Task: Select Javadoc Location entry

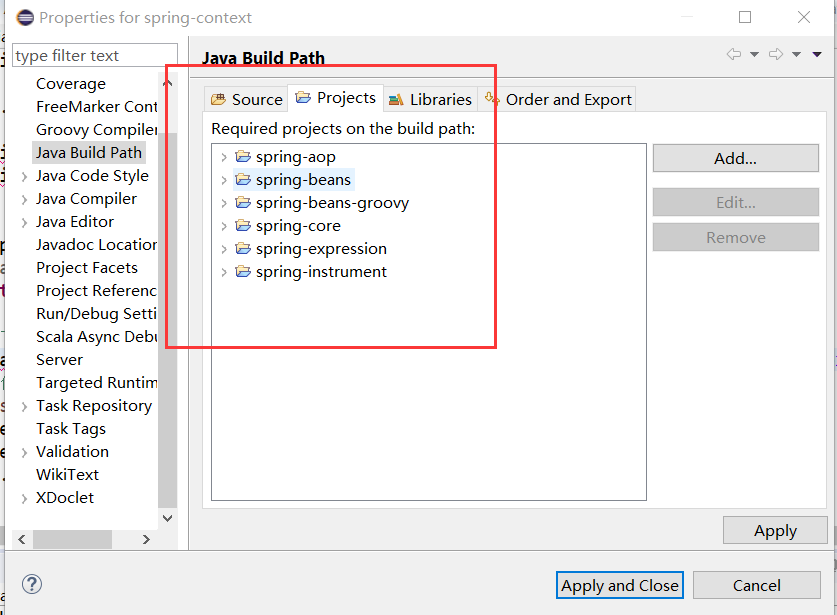Action: click(96, 245)
